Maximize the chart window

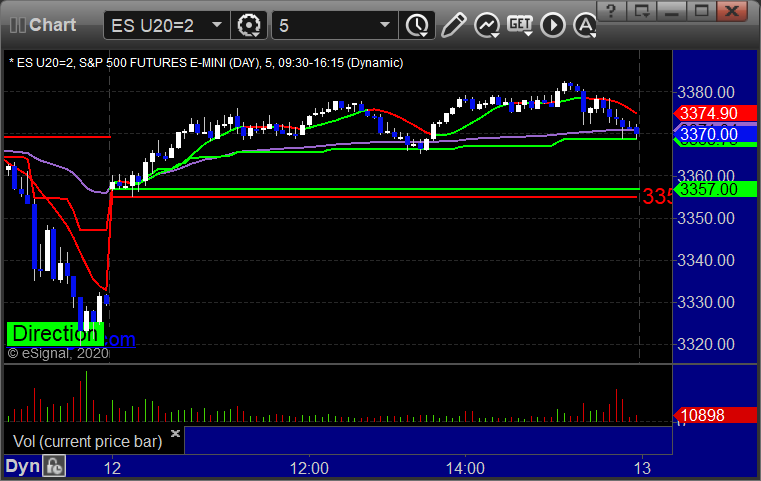[x=701, y=11]
